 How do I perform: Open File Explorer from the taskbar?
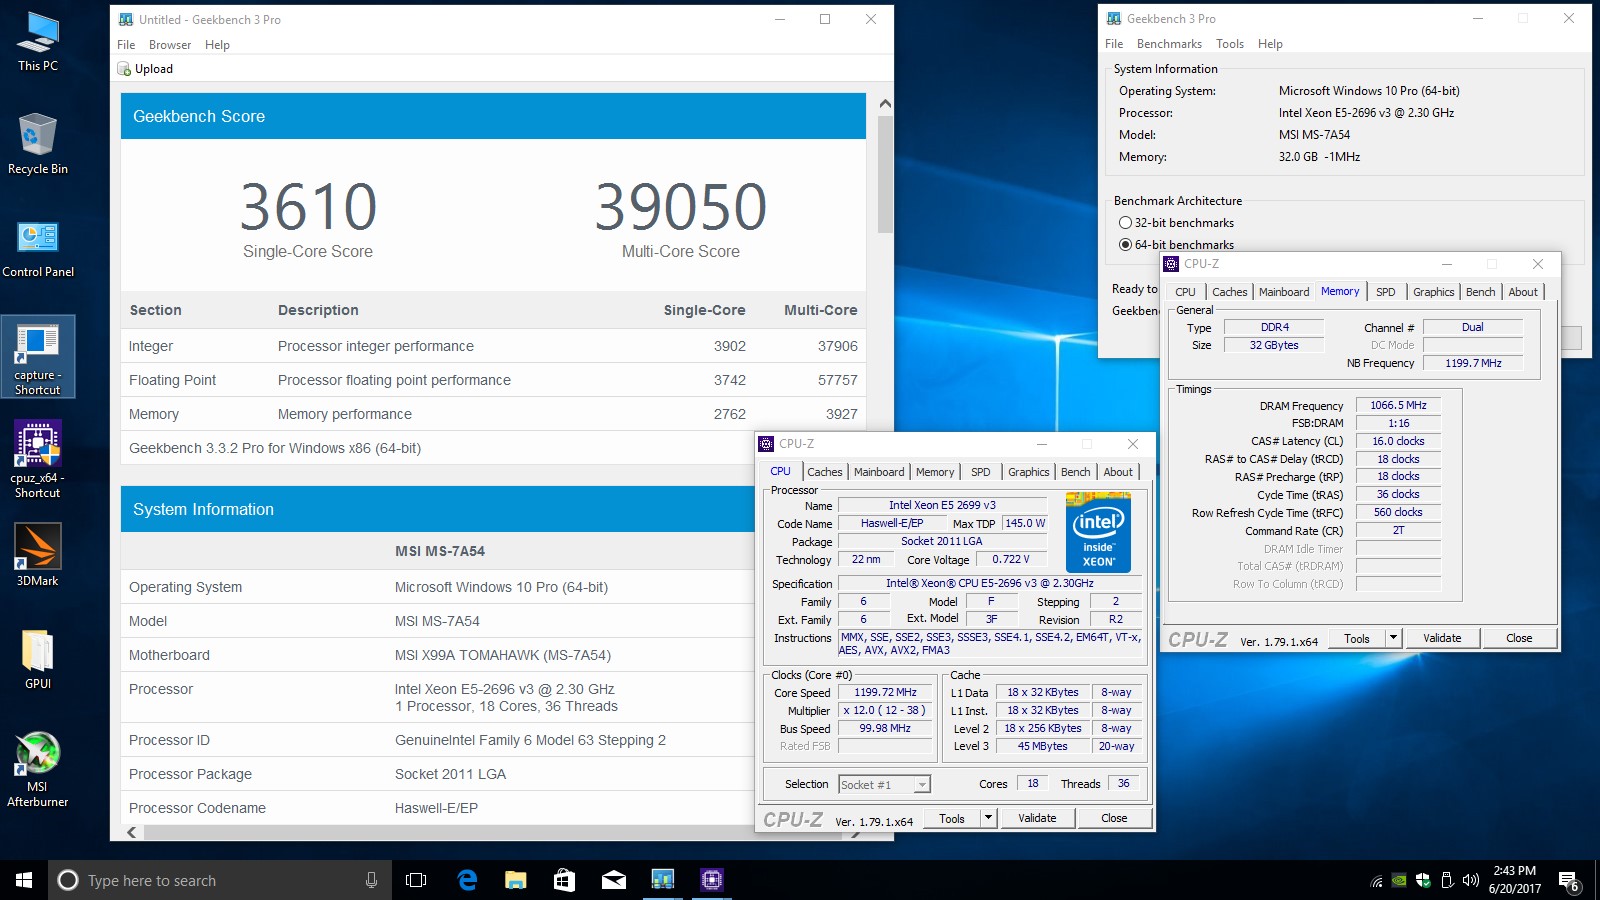pyautogui.click(x=515, y=880)
